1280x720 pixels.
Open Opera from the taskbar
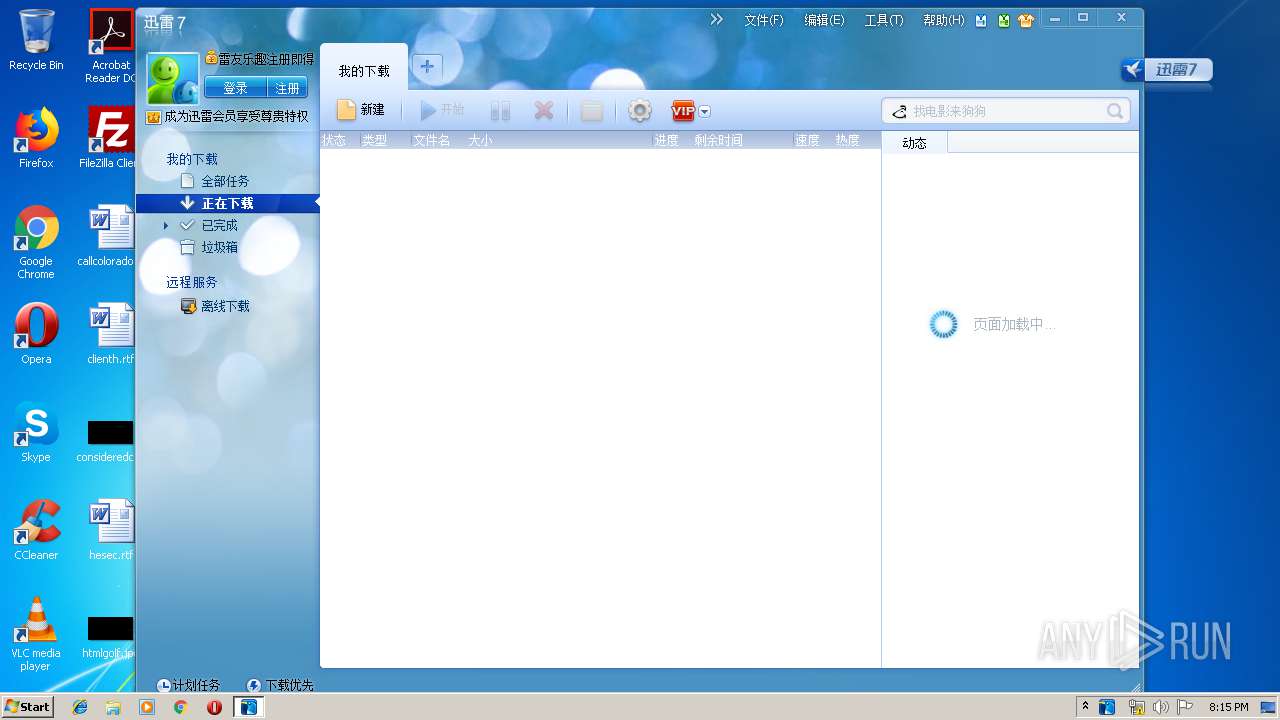tap(214, 707)
